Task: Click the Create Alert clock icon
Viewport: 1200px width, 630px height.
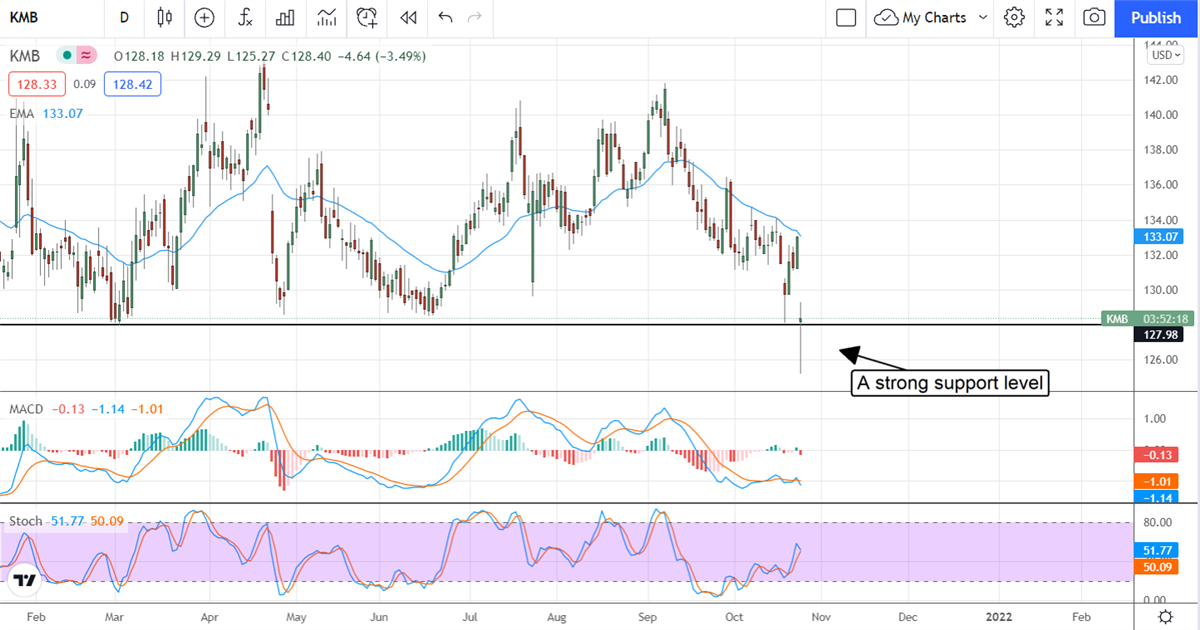Action: pos(367,17)
